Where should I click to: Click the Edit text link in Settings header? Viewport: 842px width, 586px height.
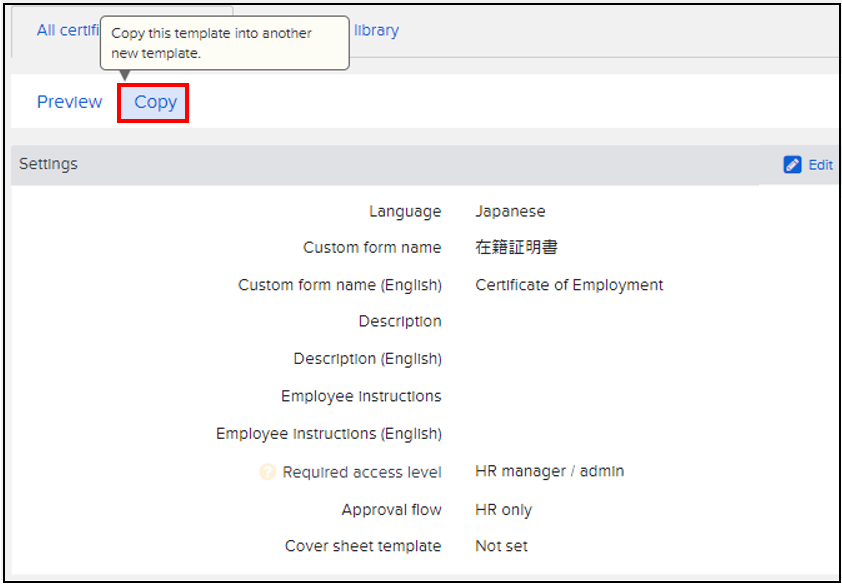click(820, 165)
